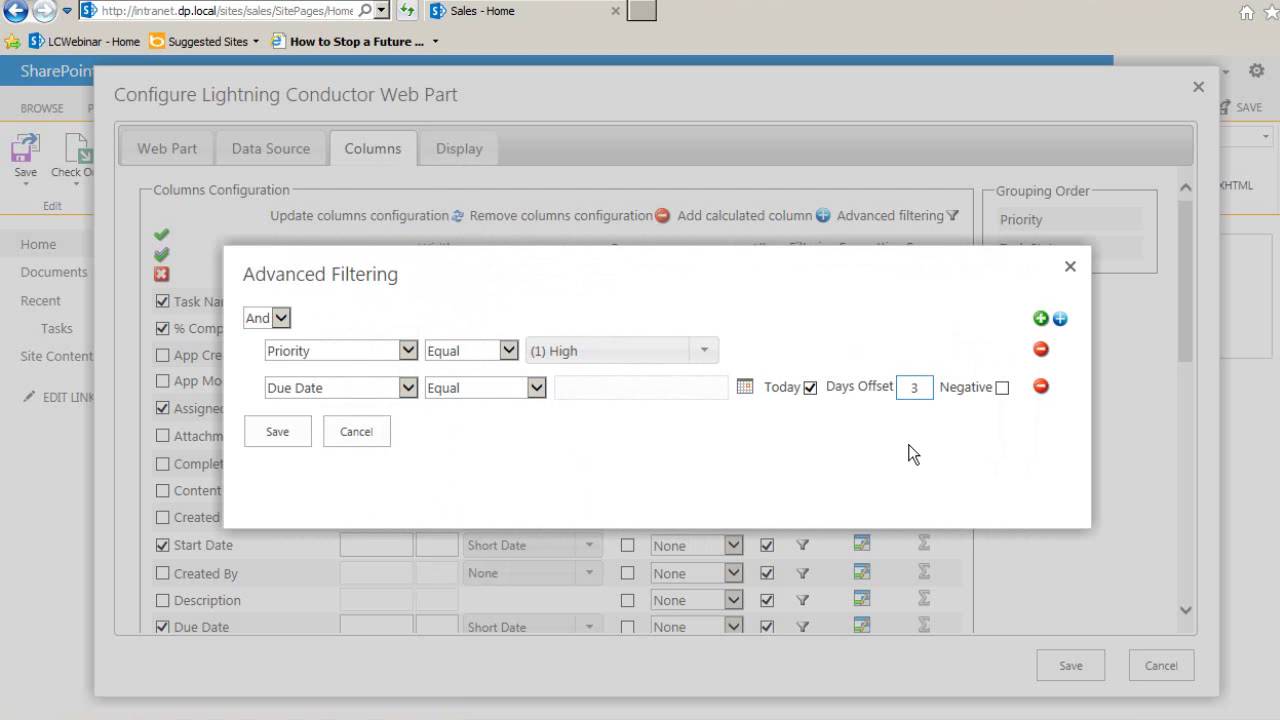Click the Add calculated column icon
Screen dimensions: 1280x720
click(823, 216)
